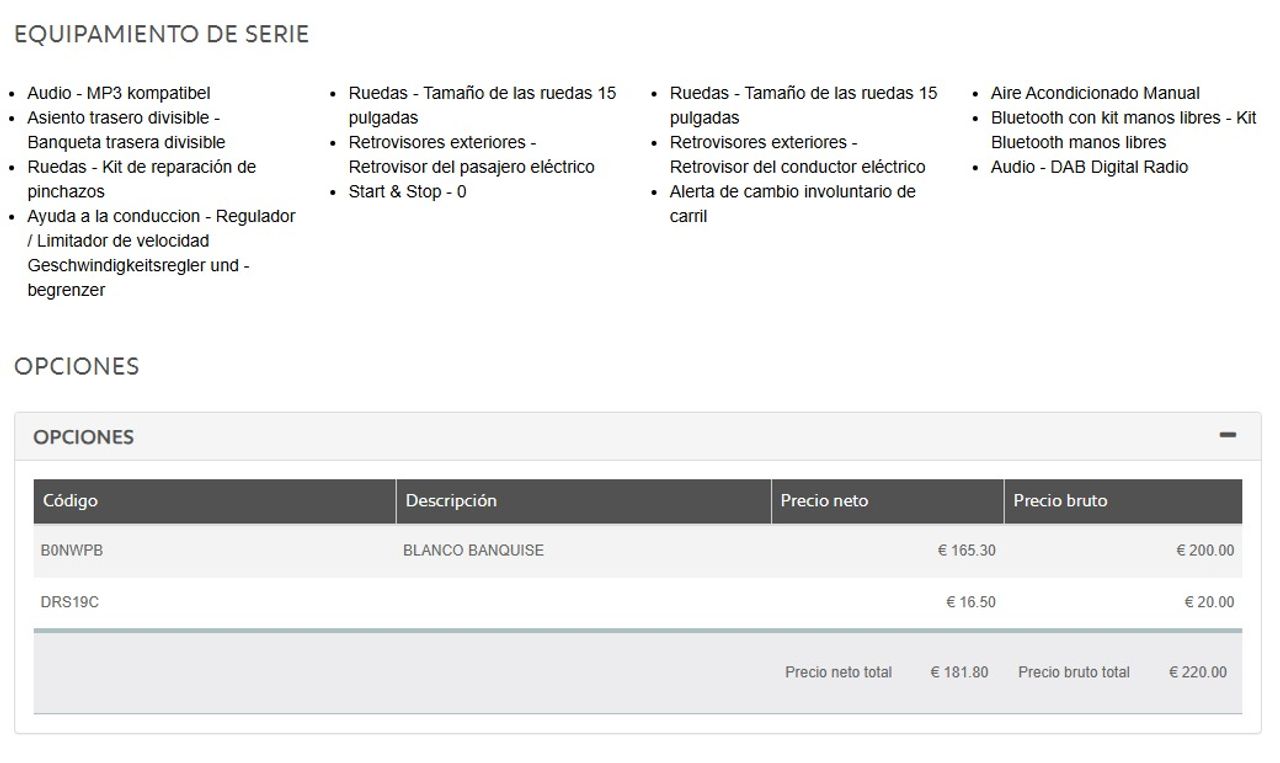Collapse the OPCIONES panel with minus icon

(x=1228, y=435)
